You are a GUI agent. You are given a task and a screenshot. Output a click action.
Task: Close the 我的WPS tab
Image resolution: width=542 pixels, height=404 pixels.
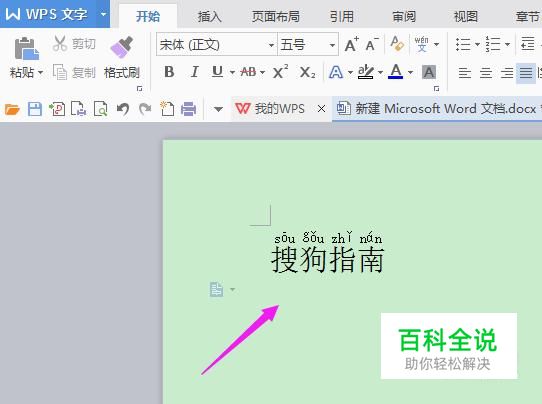pos(321,109)
